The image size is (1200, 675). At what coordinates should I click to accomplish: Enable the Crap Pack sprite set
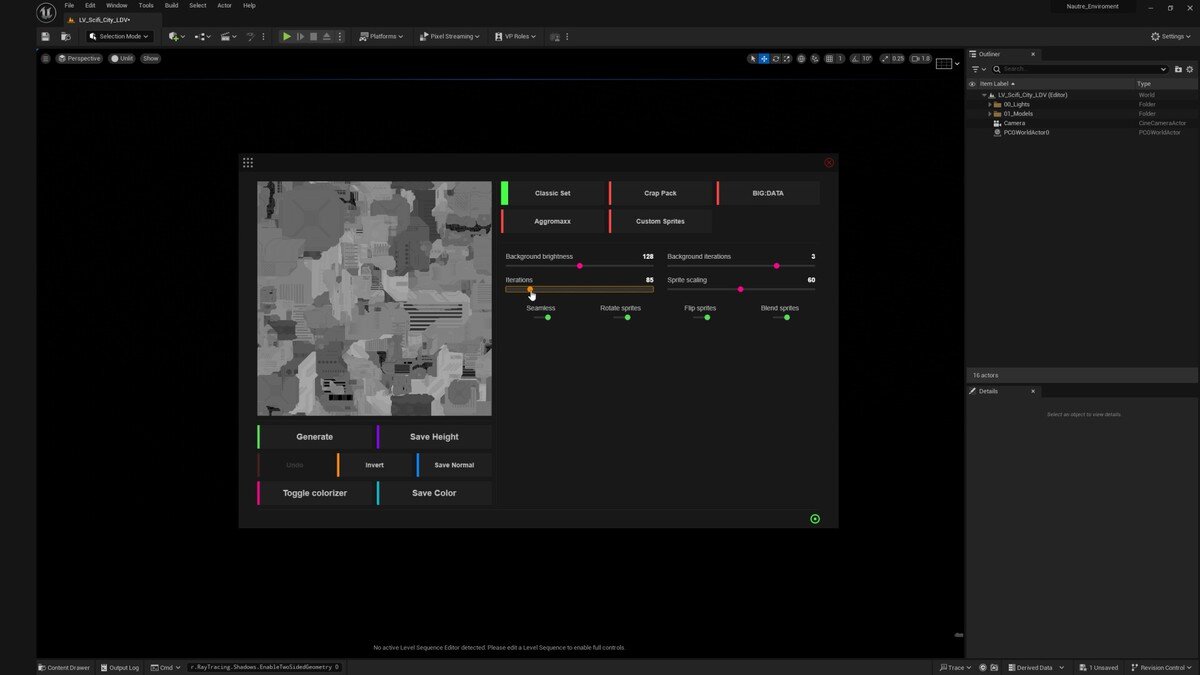pyautogui.click(x=660, y=193)
